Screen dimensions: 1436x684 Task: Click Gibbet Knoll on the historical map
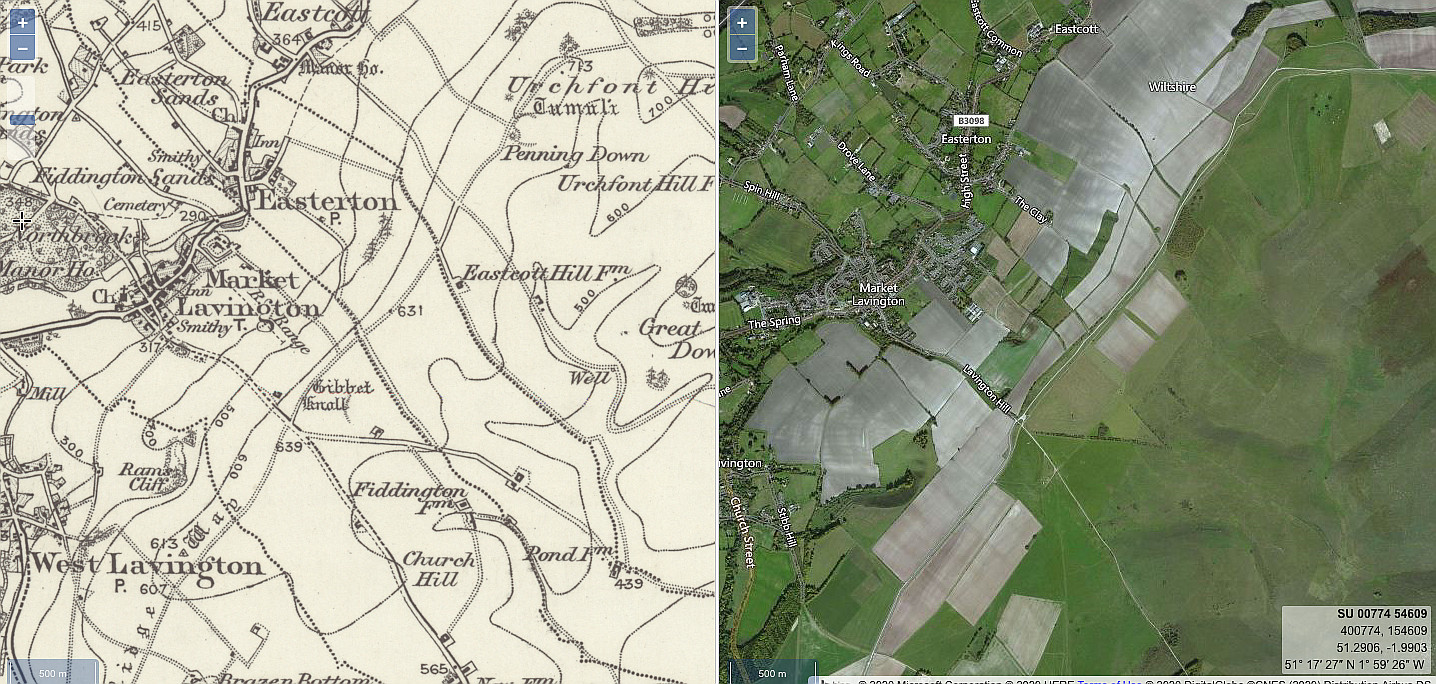(344, 394)
